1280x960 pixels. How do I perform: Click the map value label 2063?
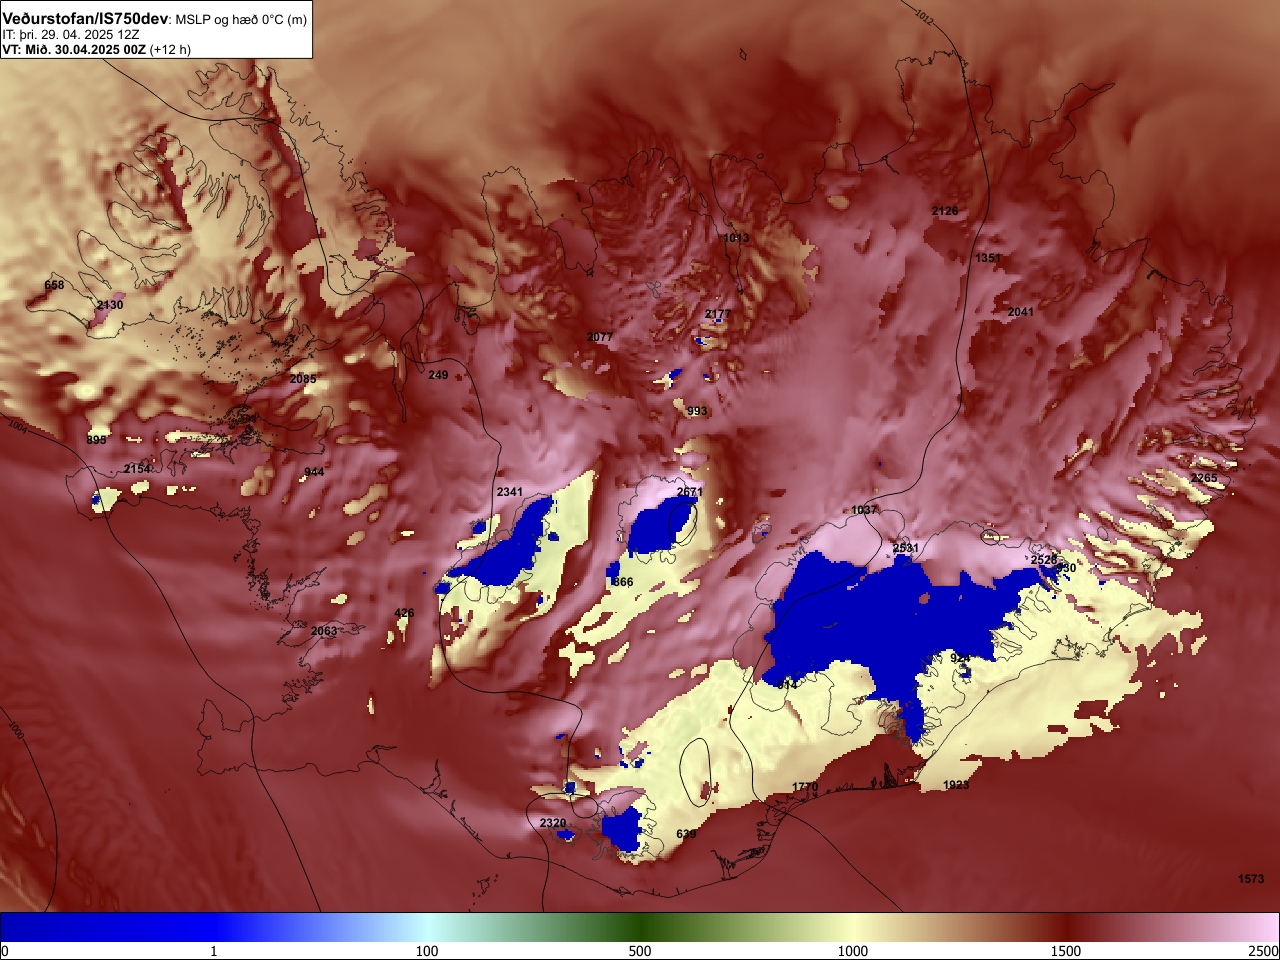tap(324, 631)
